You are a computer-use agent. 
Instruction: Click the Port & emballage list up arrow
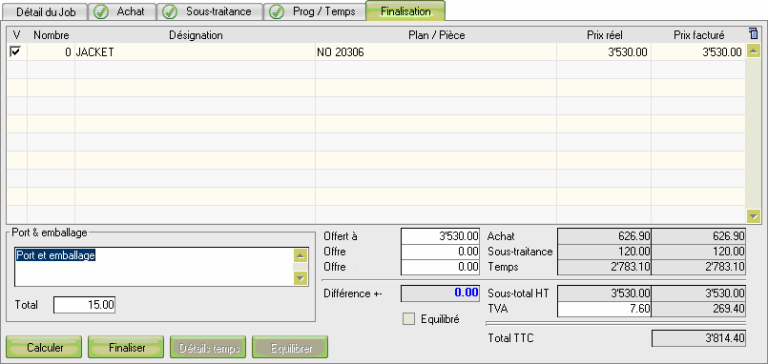click(300, 255)
